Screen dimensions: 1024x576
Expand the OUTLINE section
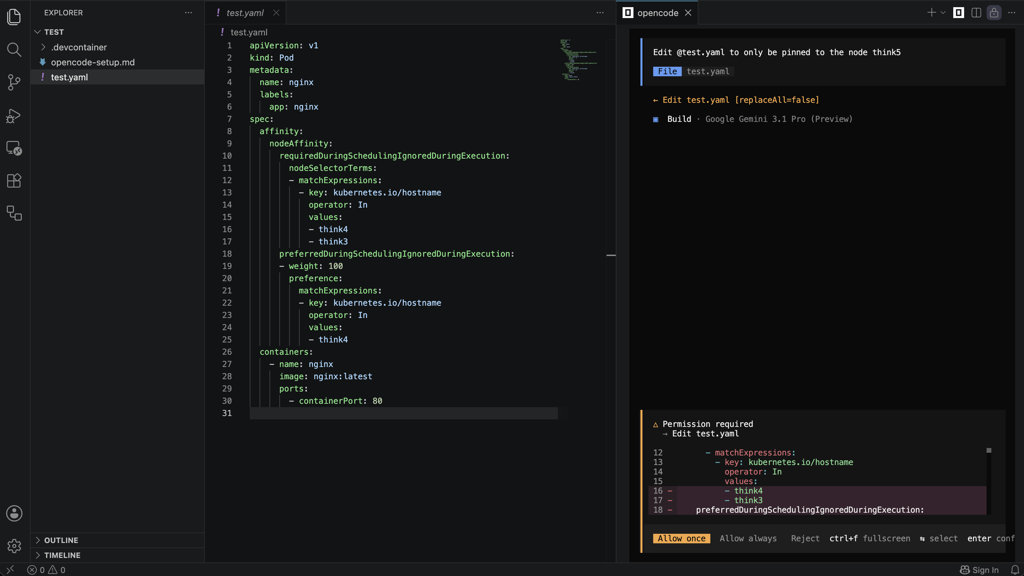[118, 540]
